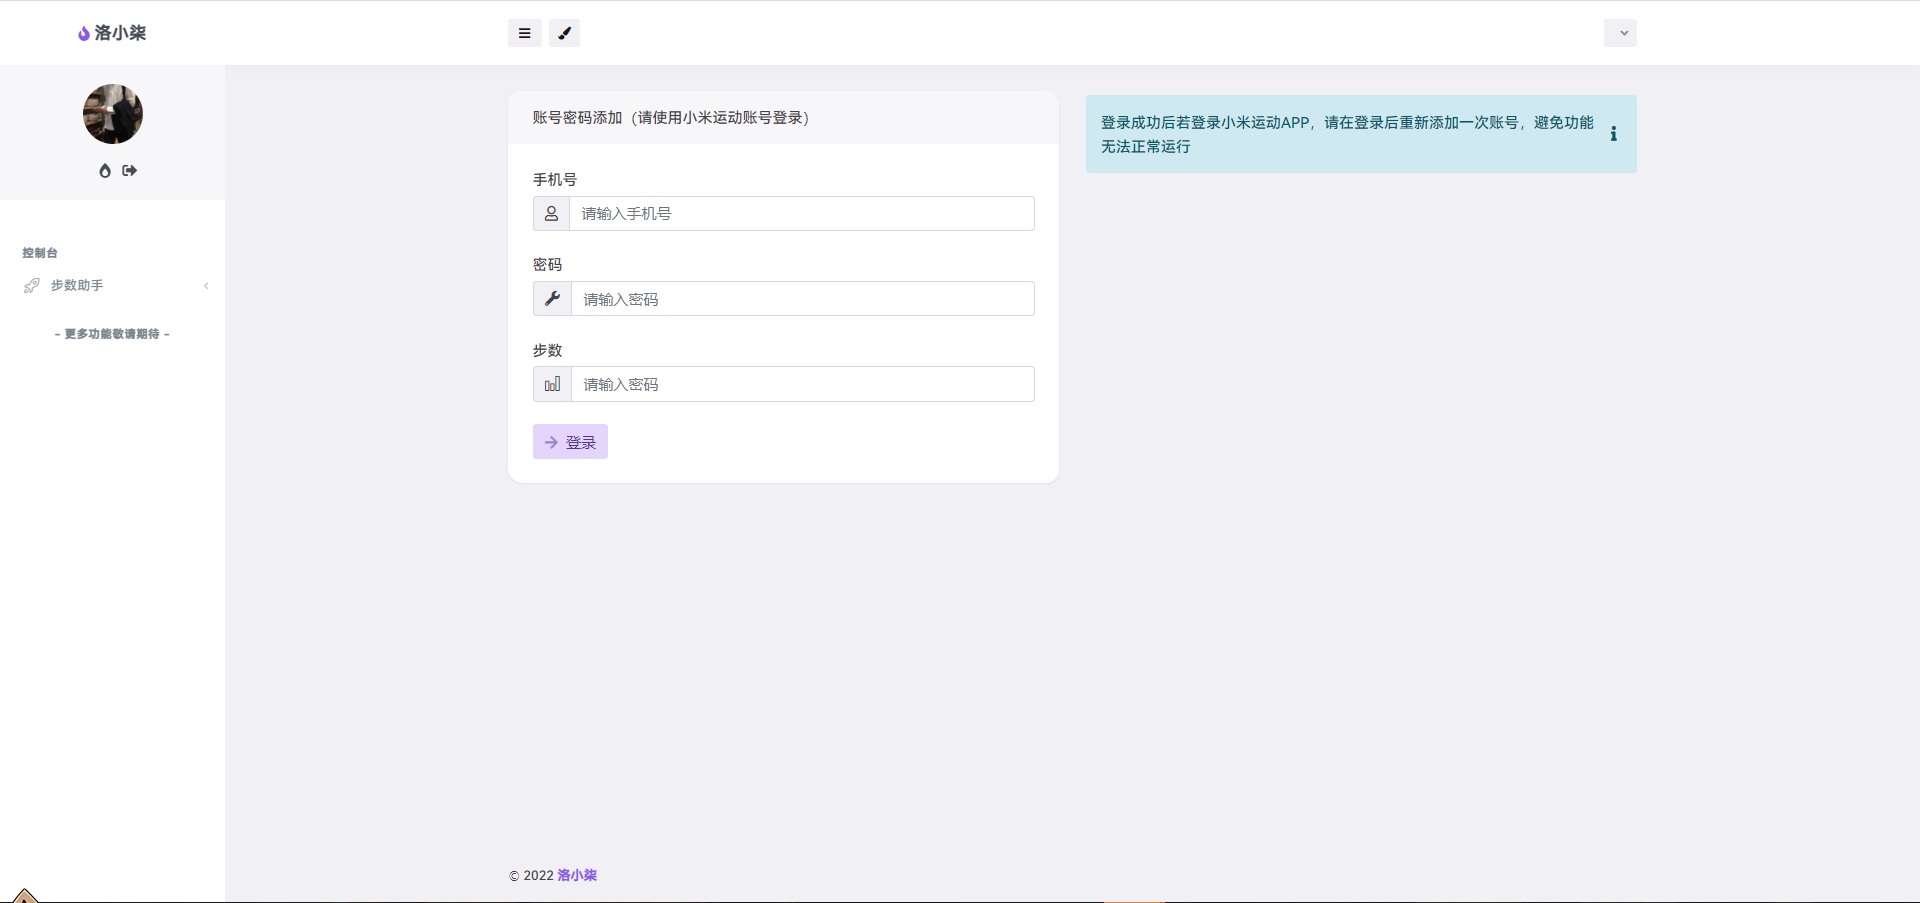Focus the 步数 step count input field
The height and width of the screenshot is (903, 1920).
(x=802, y=384)
